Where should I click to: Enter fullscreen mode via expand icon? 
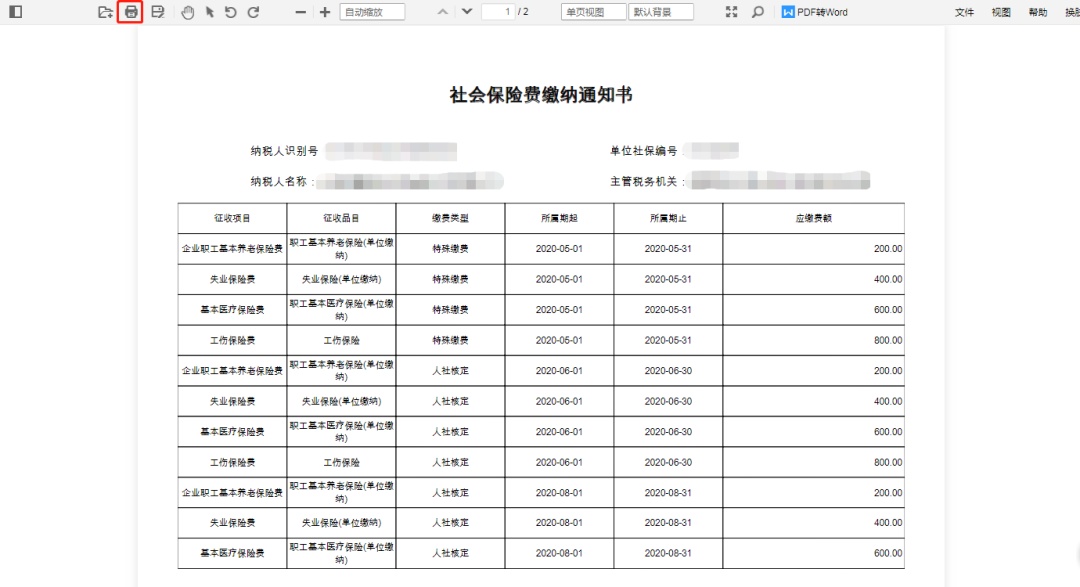tap(731, 12)
